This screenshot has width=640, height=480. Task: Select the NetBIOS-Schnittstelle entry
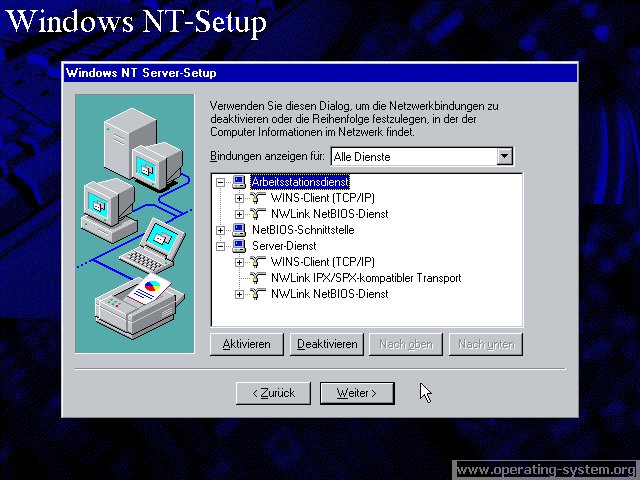tap(303, 230)
